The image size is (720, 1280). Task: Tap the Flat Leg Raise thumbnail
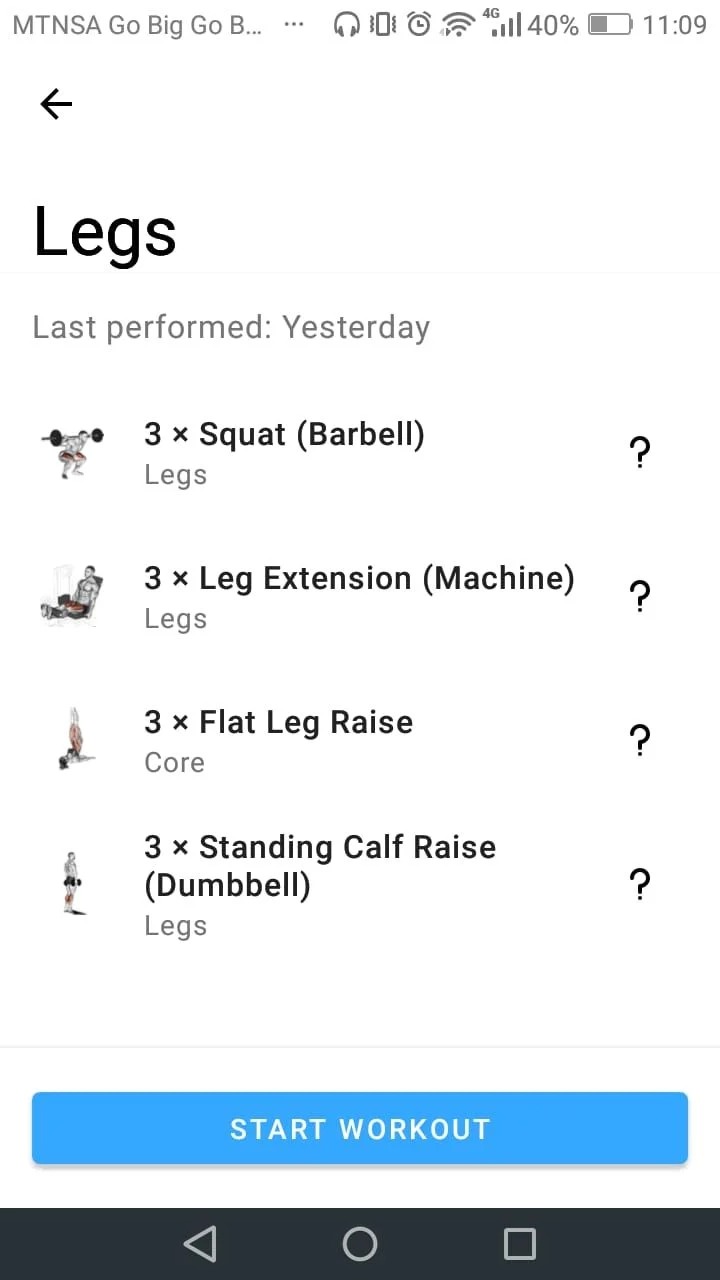[72, 739]
